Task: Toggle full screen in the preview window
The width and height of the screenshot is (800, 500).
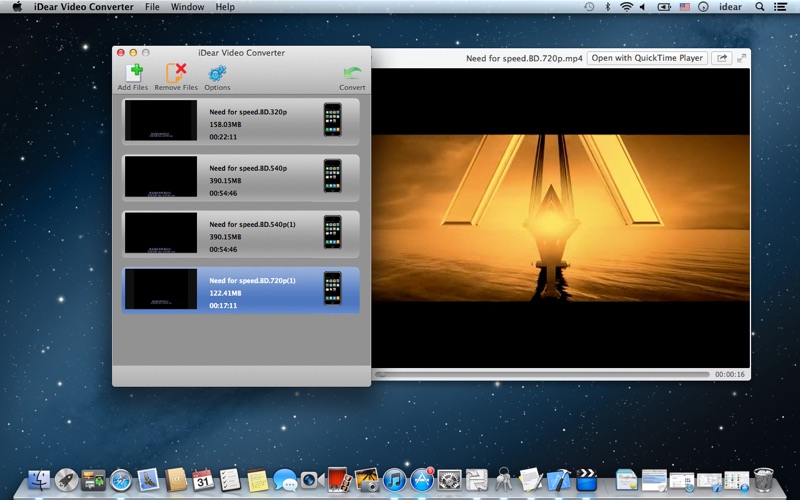Action: (741, 58)
